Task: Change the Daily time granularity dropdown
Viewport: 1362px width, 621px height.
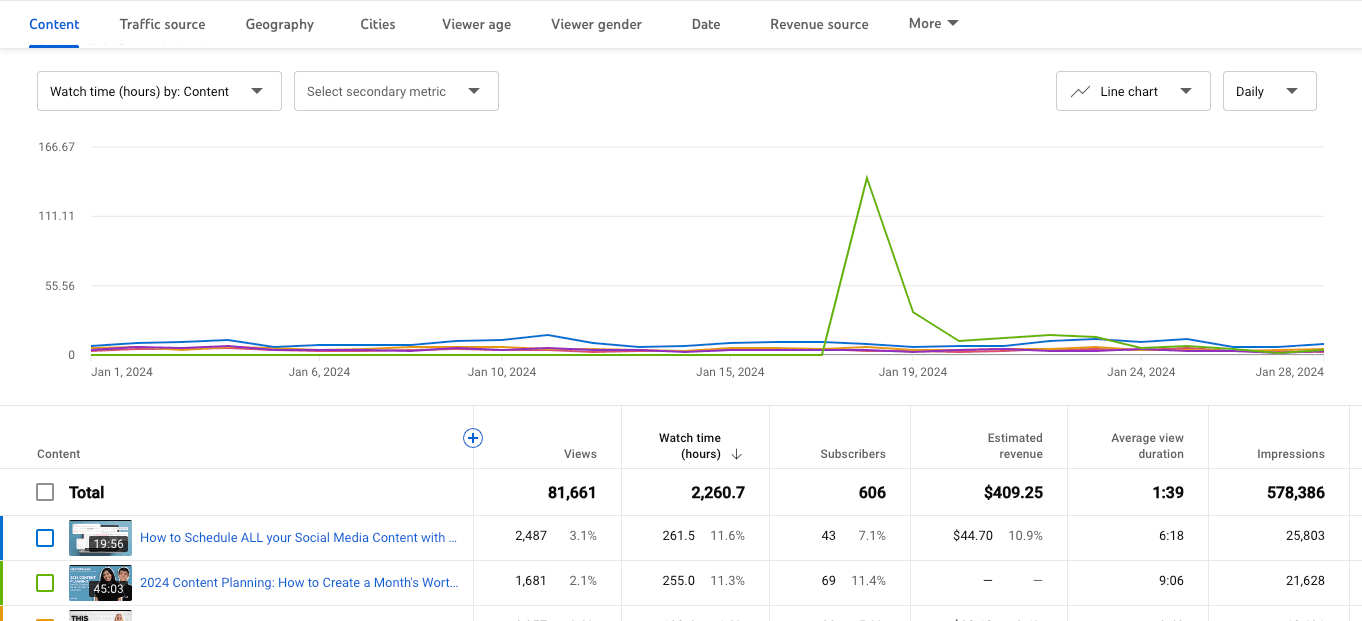Action: [x=1269, y=91]
